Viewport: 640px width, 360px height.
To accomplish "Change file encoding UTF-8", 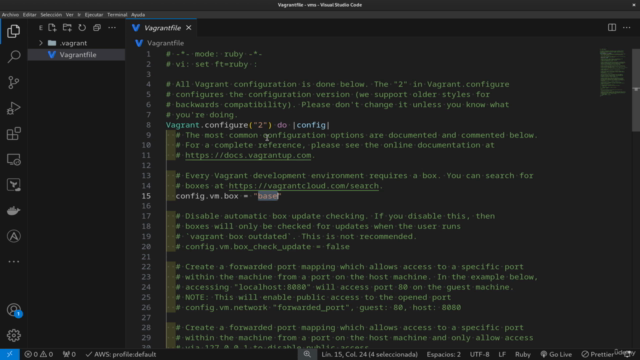I will click(479, 354).
